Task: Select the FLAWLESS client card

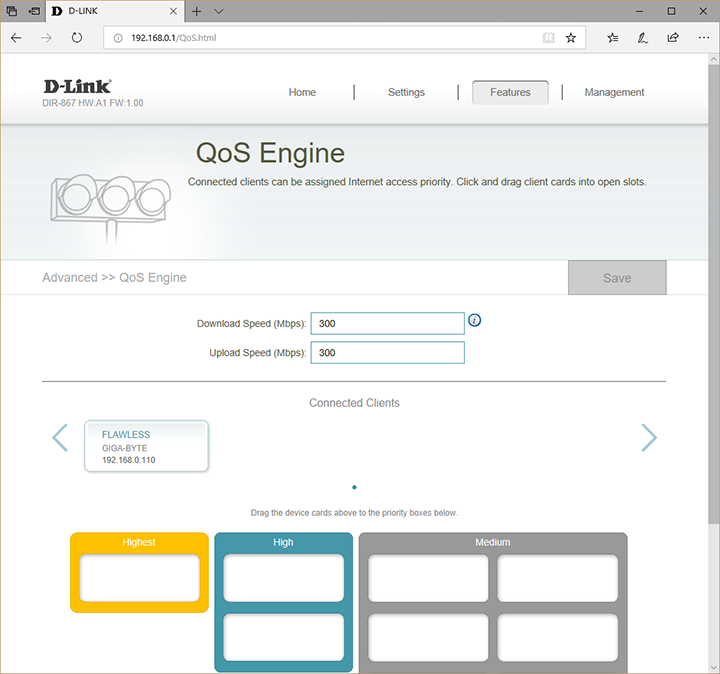Action: click(146, 447)
